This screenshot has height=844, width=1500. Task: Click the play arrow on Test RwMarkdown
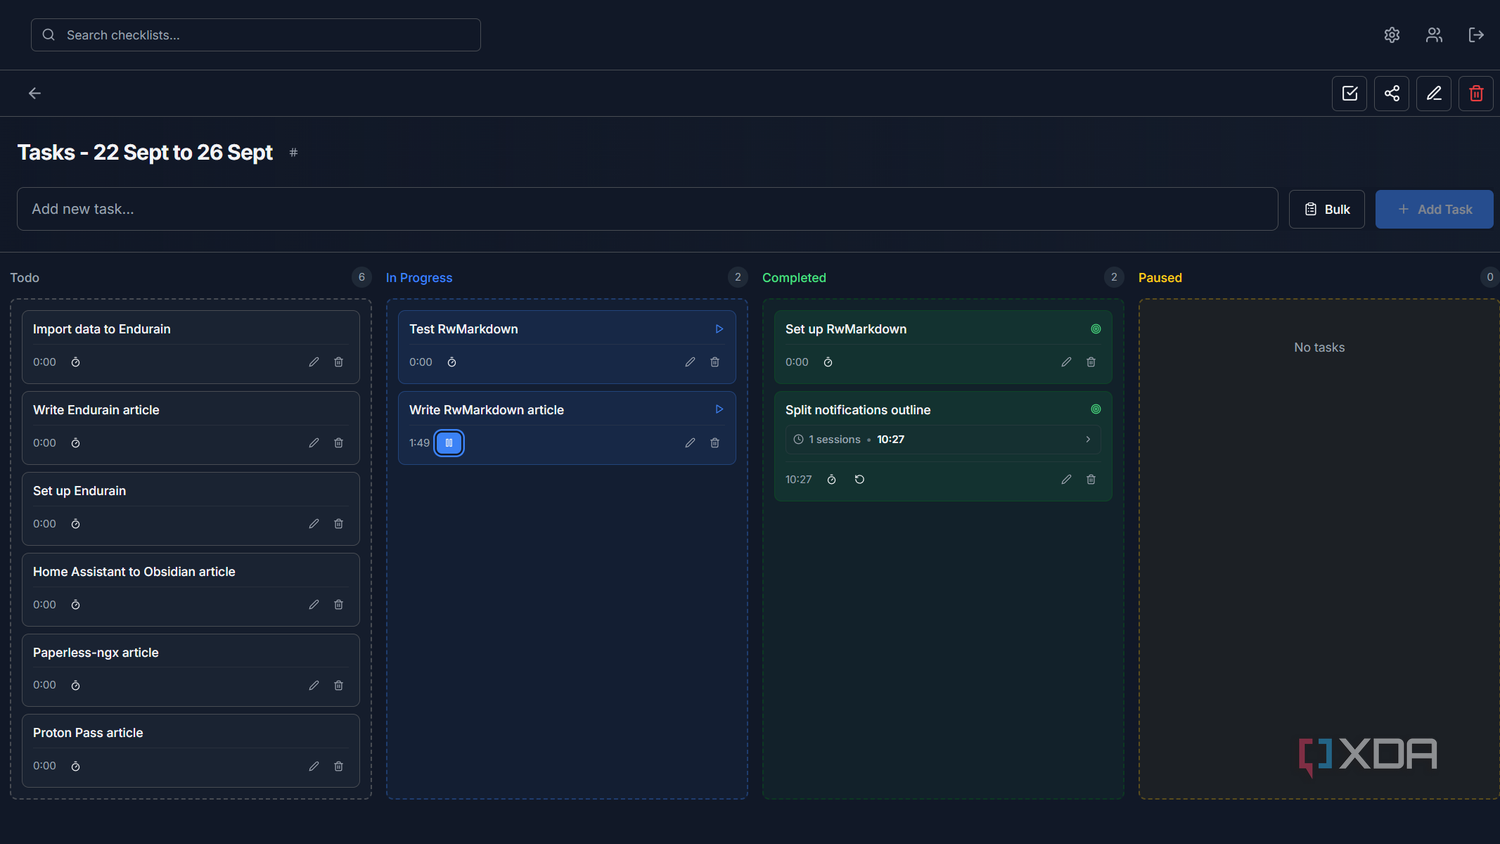719,329
